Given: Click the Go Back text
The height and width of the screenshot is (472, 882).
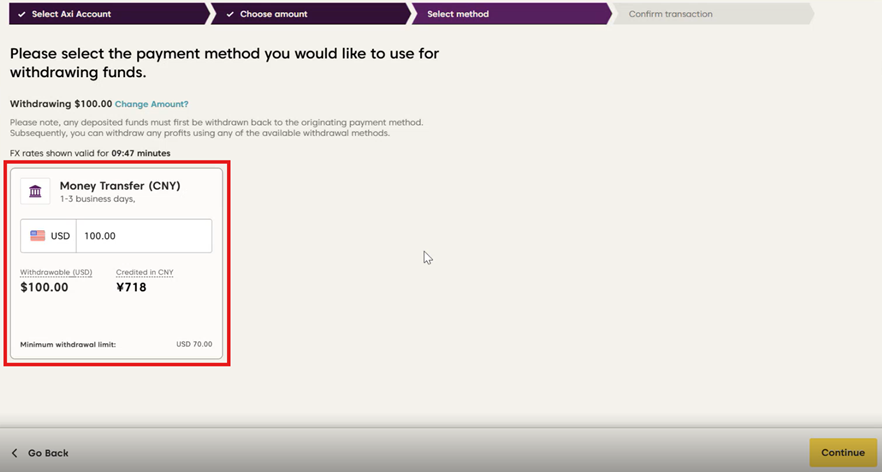Looking at the screenshot, I should click(x=48, y=453).
